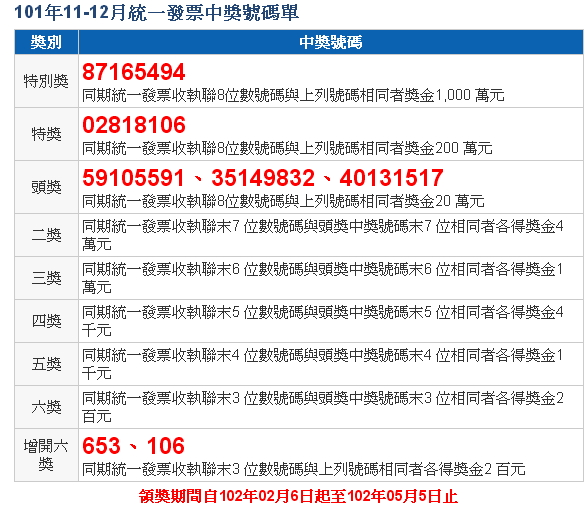The width and height of the screenshot is (587, 509).
Task: Click the 獎別 column header
Action: coord(46,42)
